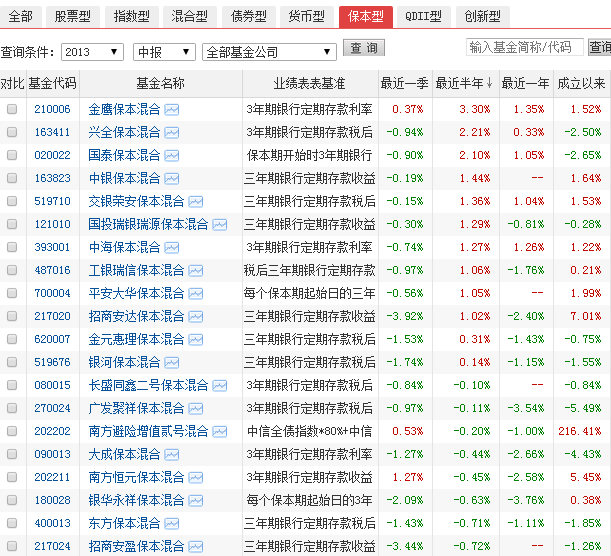Open chart icon next to 交银荣安保本混合
This screenshot has height=556, width=611.
pyautogui.click(x=196, y=202)
